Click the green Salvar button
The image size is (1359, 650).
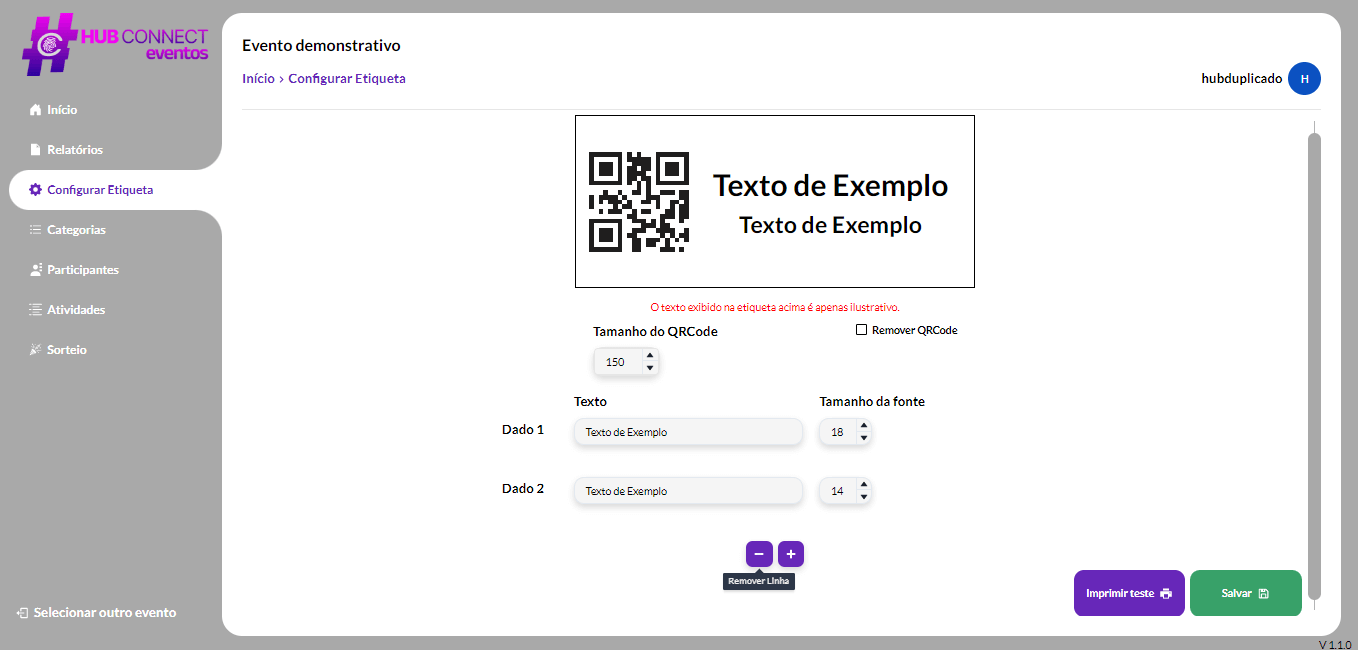[1246, 593]
